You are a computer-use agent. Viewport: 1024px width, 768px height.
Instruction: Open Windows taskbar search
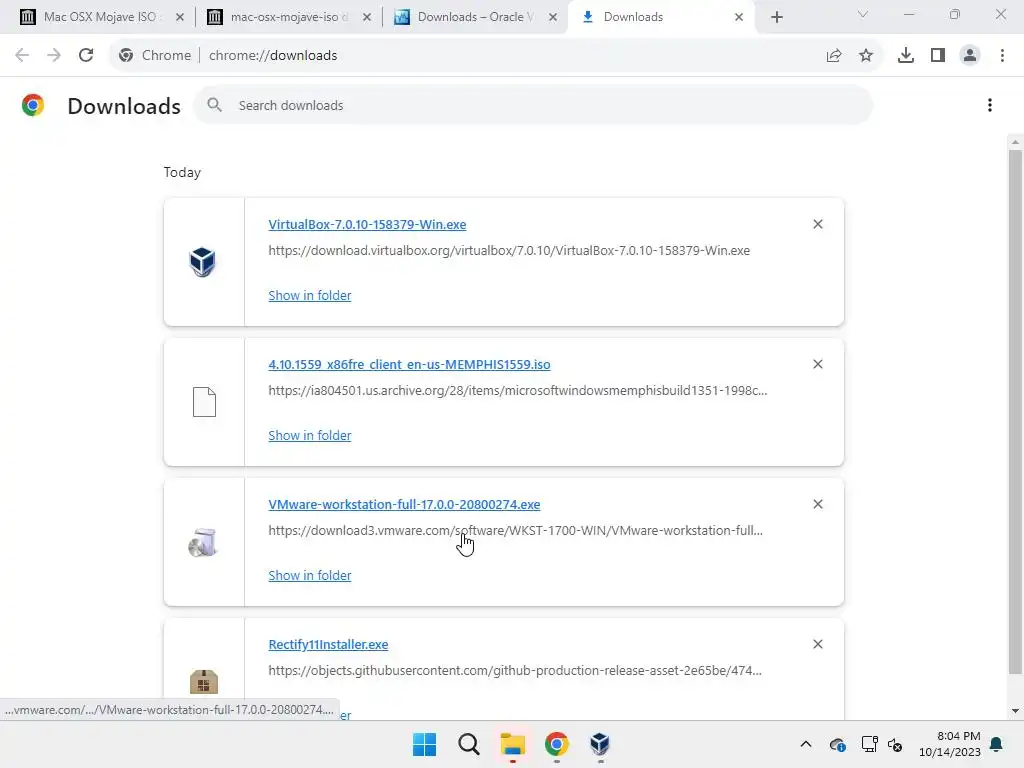[x=468, y=744]
